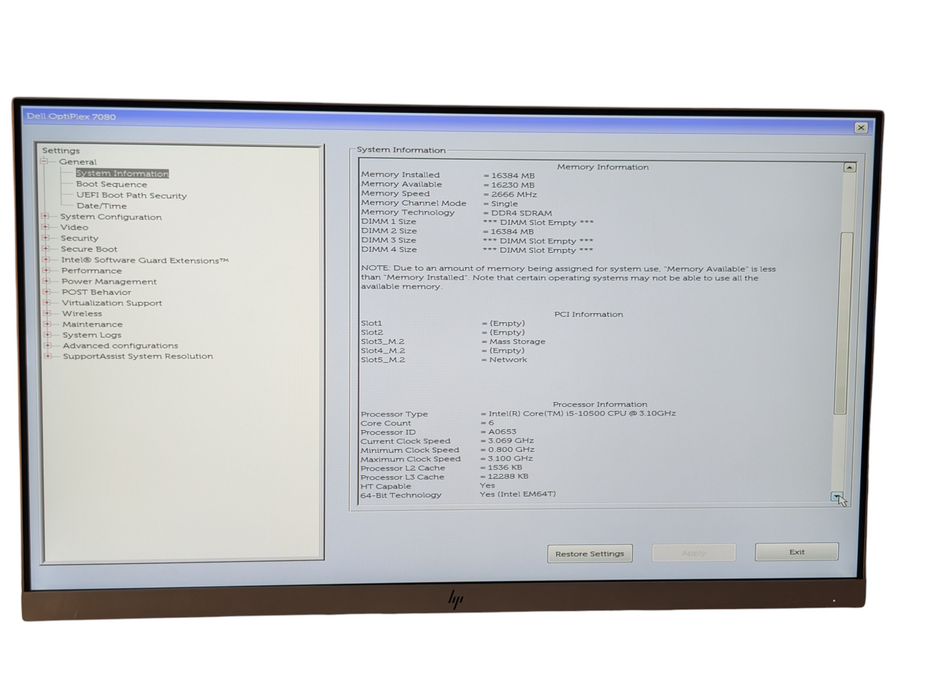Select the Performance label
Screen dimensions: 930x700
click(91, 271)
